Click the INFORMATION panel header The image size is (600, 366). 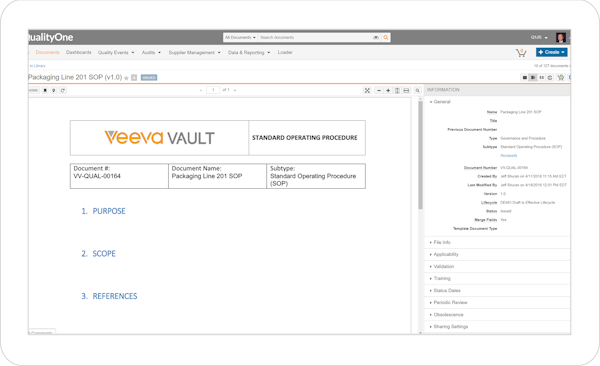coord(497,90)
